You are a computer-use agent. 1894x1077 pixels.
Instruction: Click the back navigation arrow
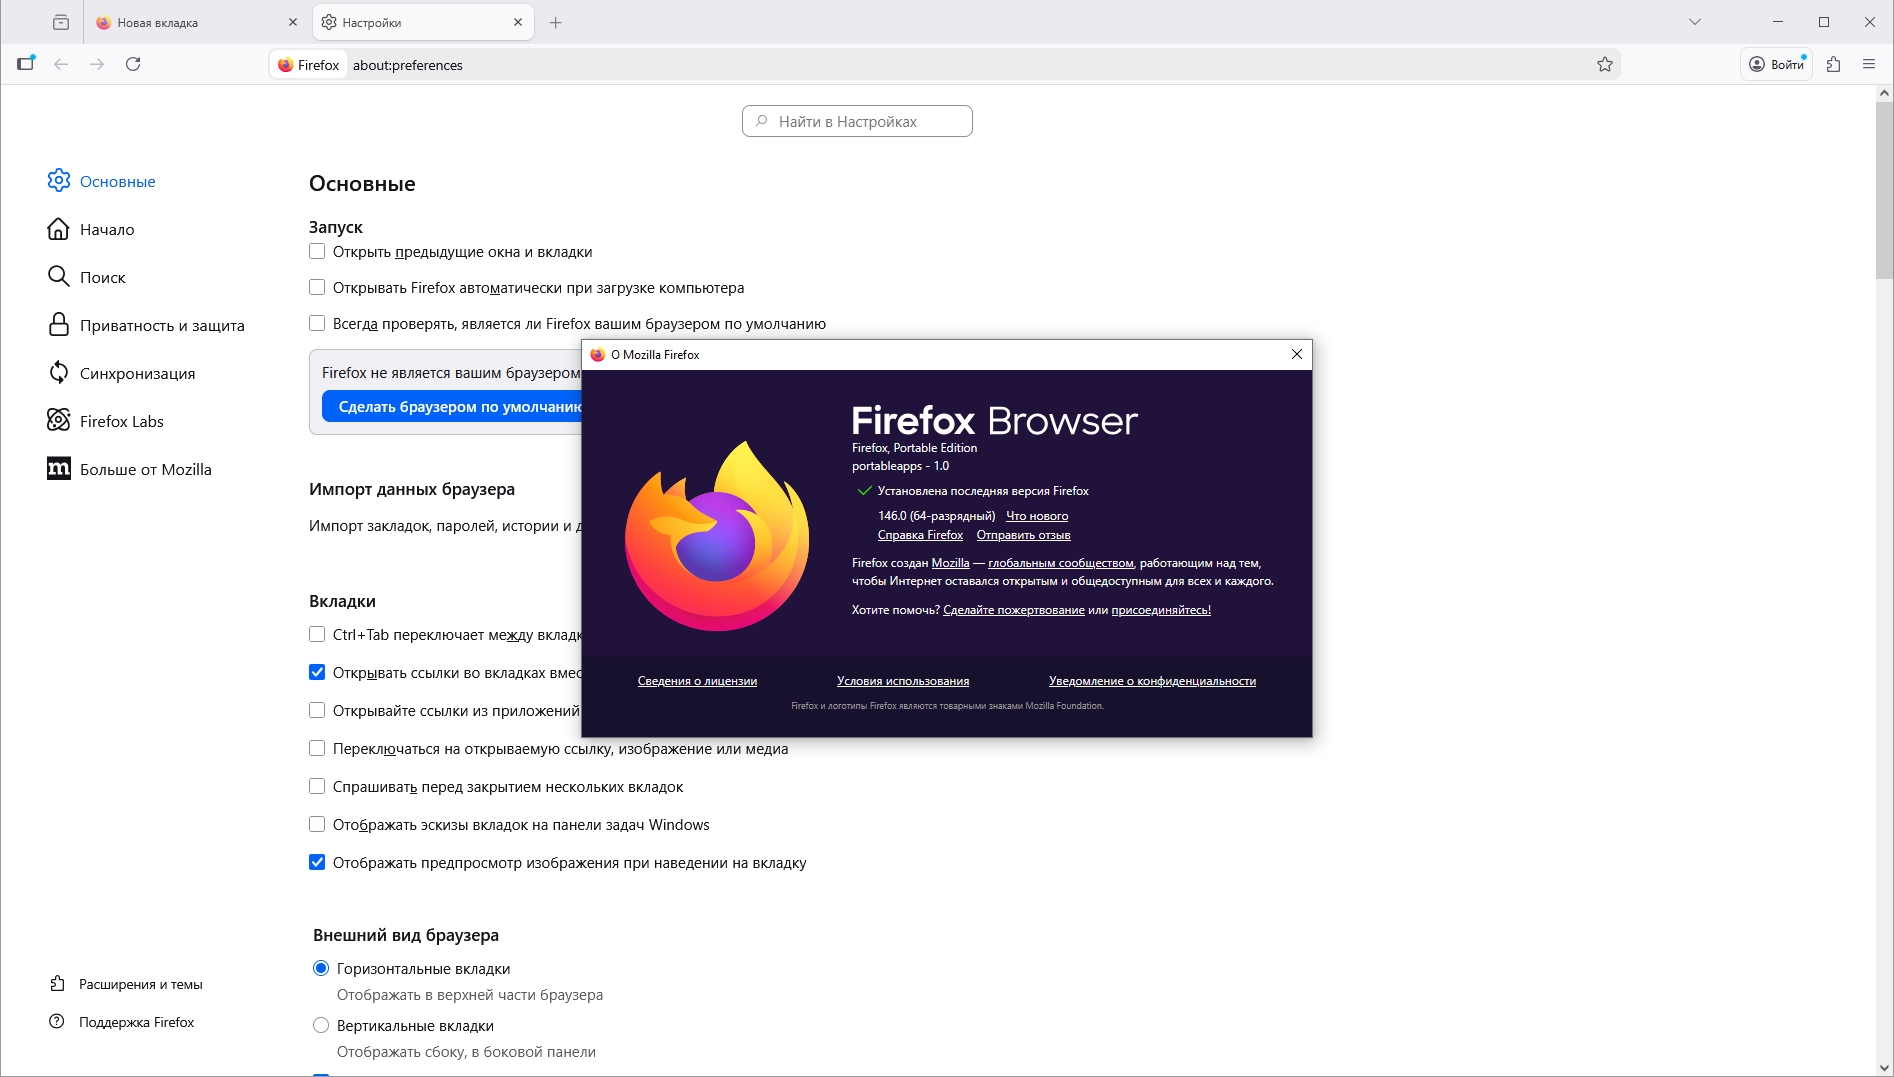coord(61,64)
